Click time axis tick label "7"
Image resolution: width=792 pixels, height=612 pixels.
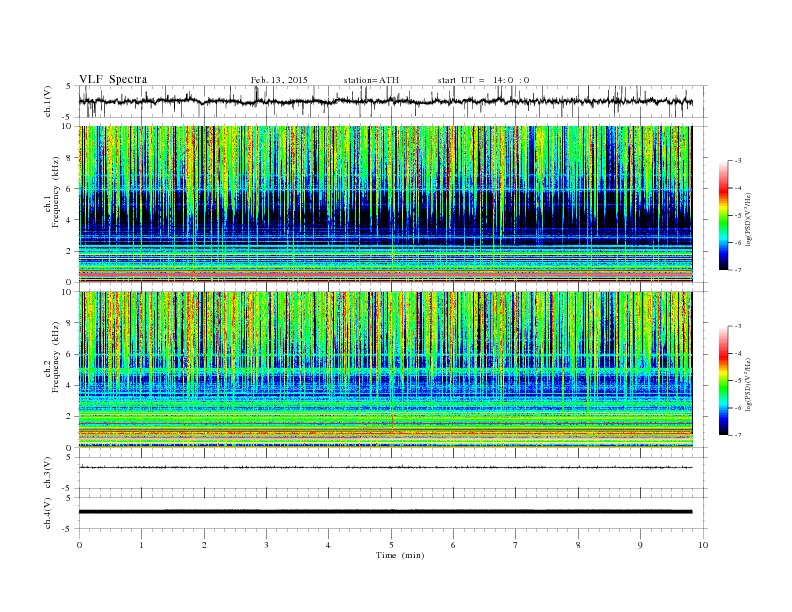(x=516, y=545)
